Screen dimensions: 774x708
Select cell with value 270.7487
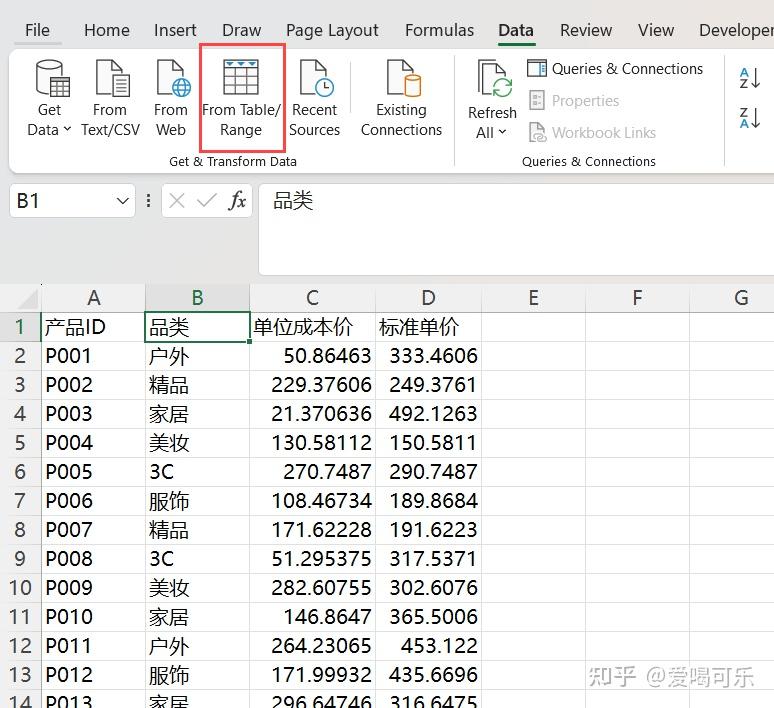pyautogui.click(x=312, y=472)
